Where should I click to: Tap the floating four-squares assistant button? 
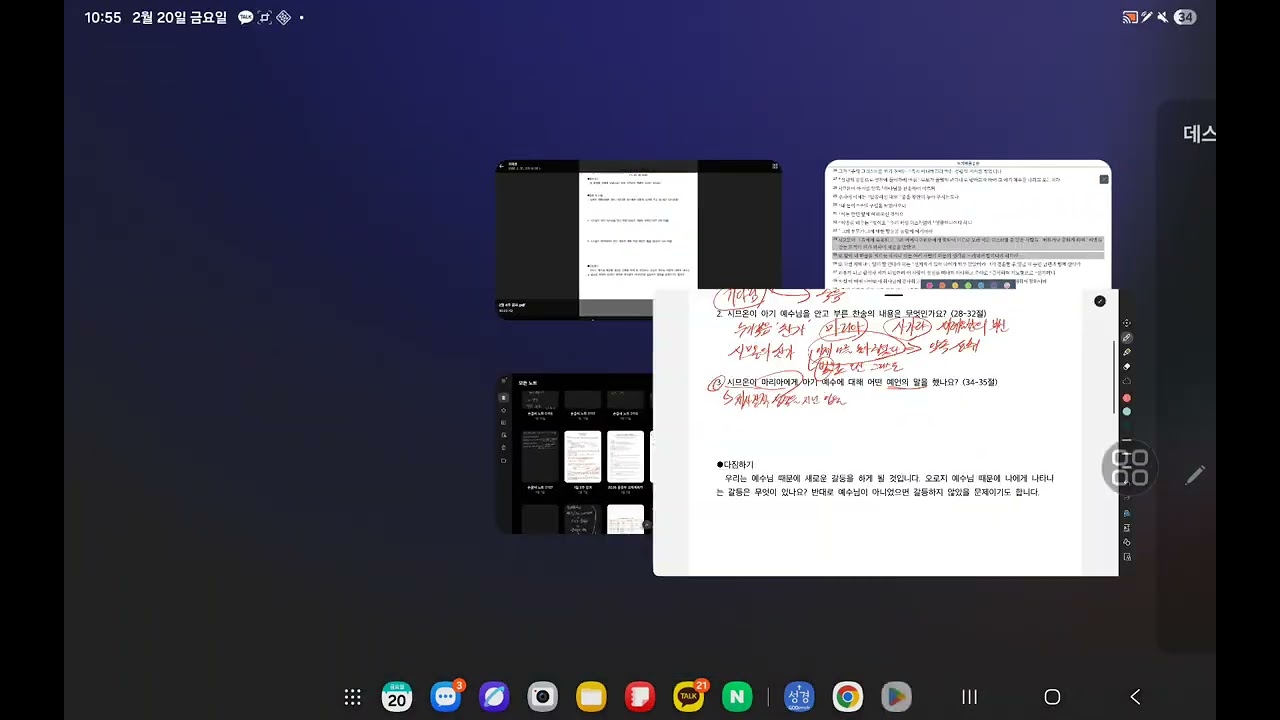pyautogui.click(x=1130, y=468)
